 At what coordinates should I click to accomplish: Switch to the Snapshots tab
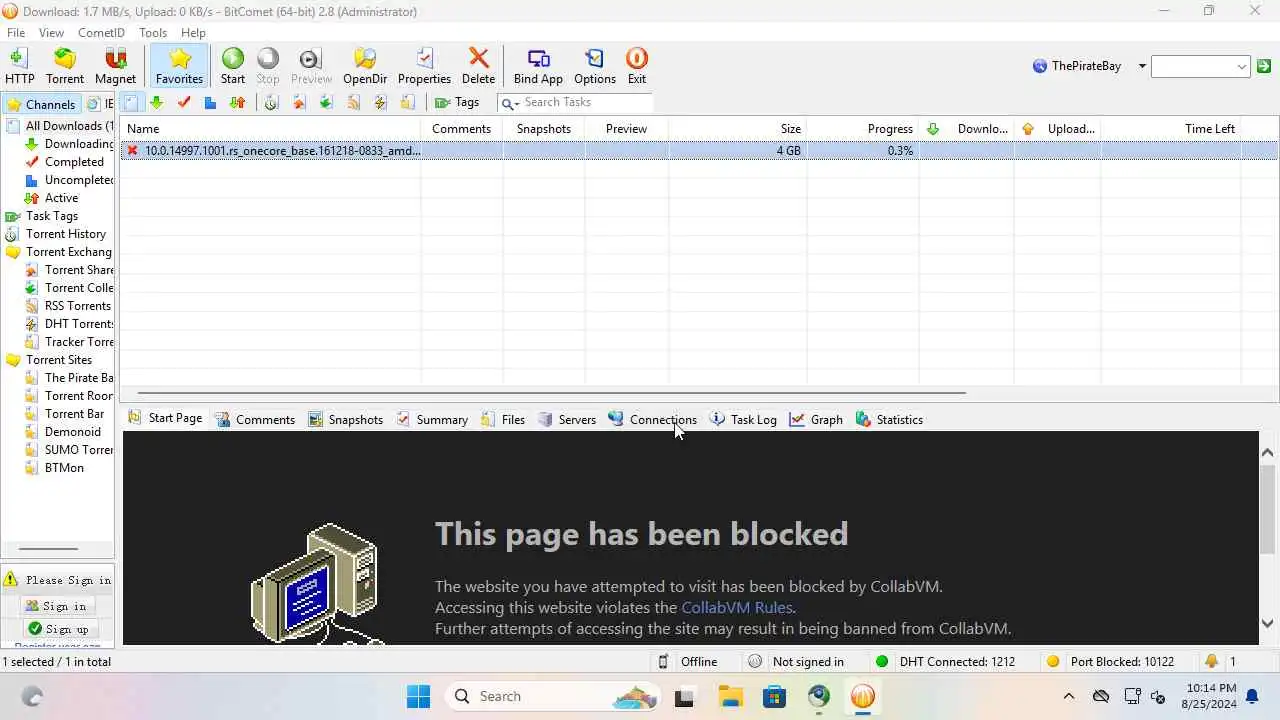(346, 419)
